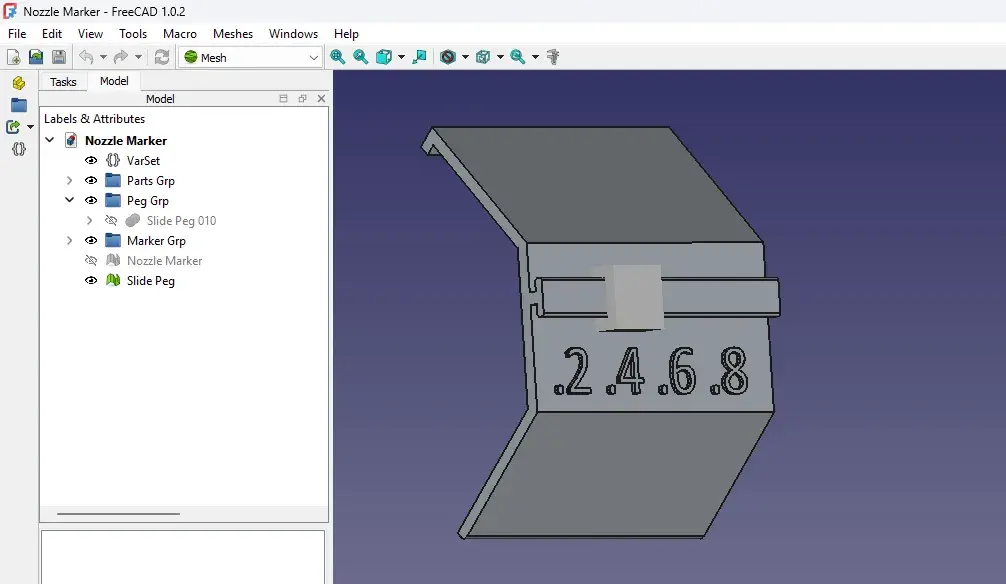Click the draw style icon

(448, 57)
